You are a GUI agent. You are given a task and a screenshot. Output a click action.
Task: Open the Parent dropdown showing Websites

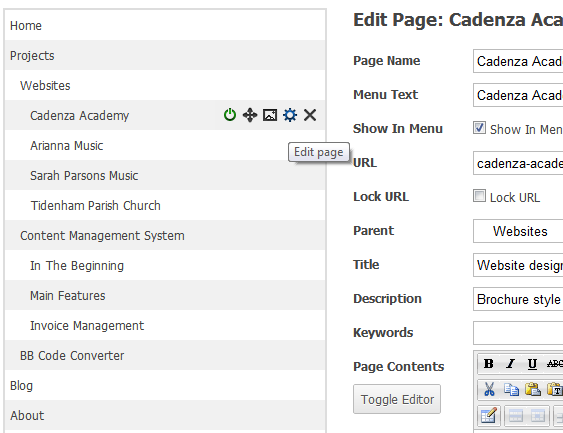tap(518, 231)
